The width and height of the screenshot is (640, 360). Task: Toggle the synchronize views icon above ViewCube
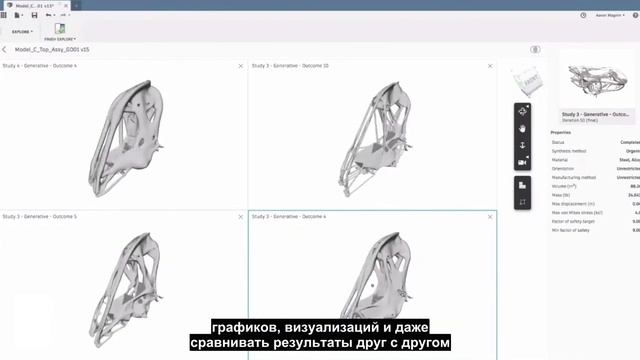pos(535,49)
